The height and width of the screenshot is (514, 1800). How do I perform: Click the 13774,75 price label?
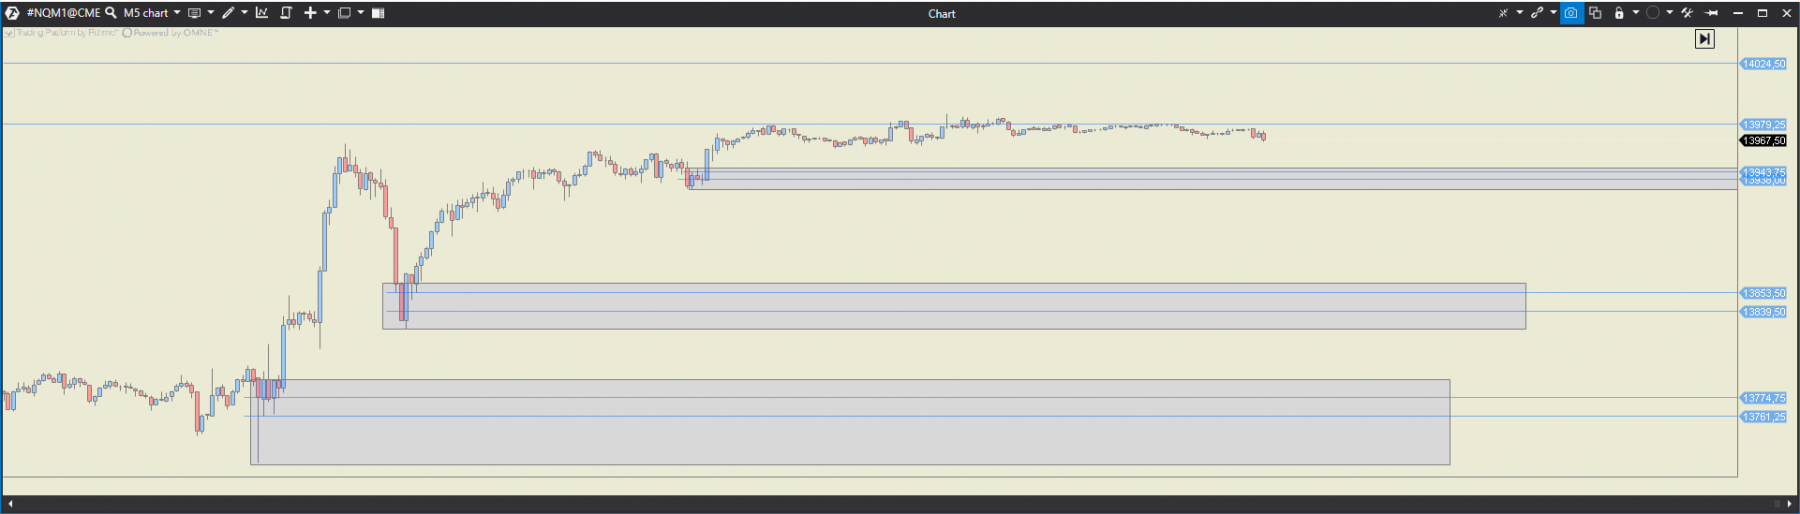pyautogui.click(x=1764, y=398)
